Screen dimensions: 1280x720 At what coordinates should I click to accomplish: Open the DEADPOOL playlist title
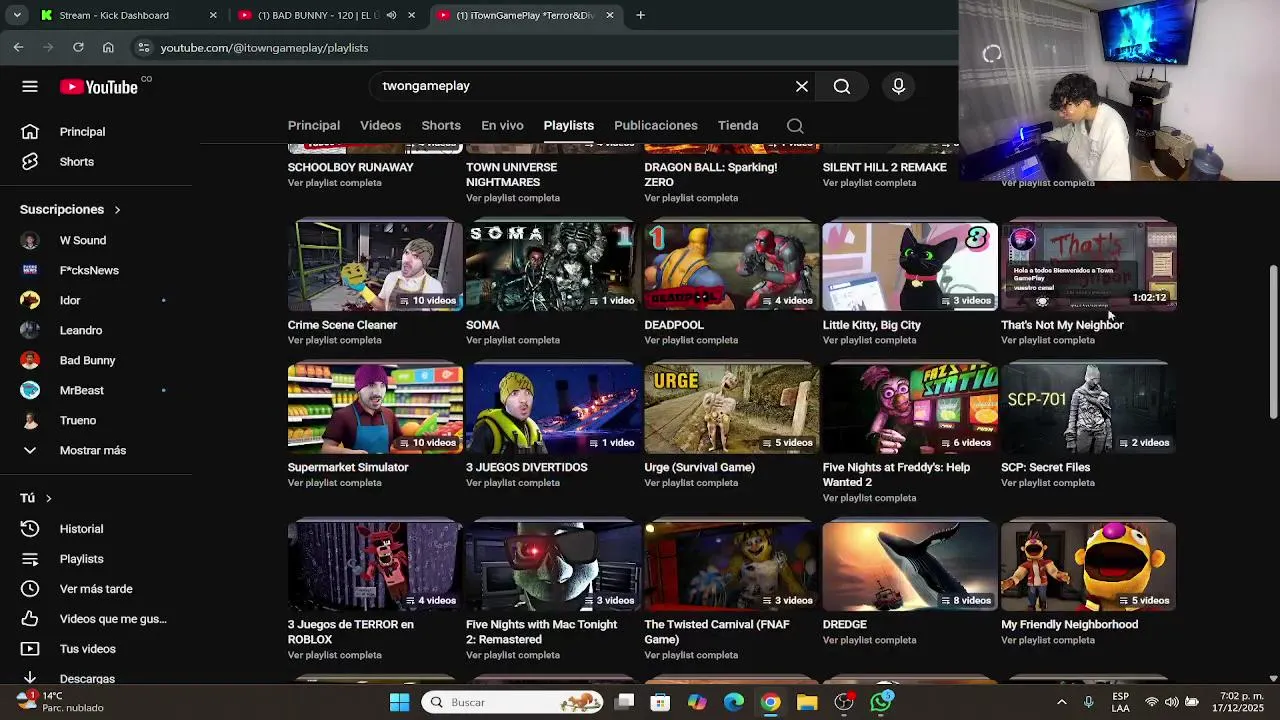(674, 325)
